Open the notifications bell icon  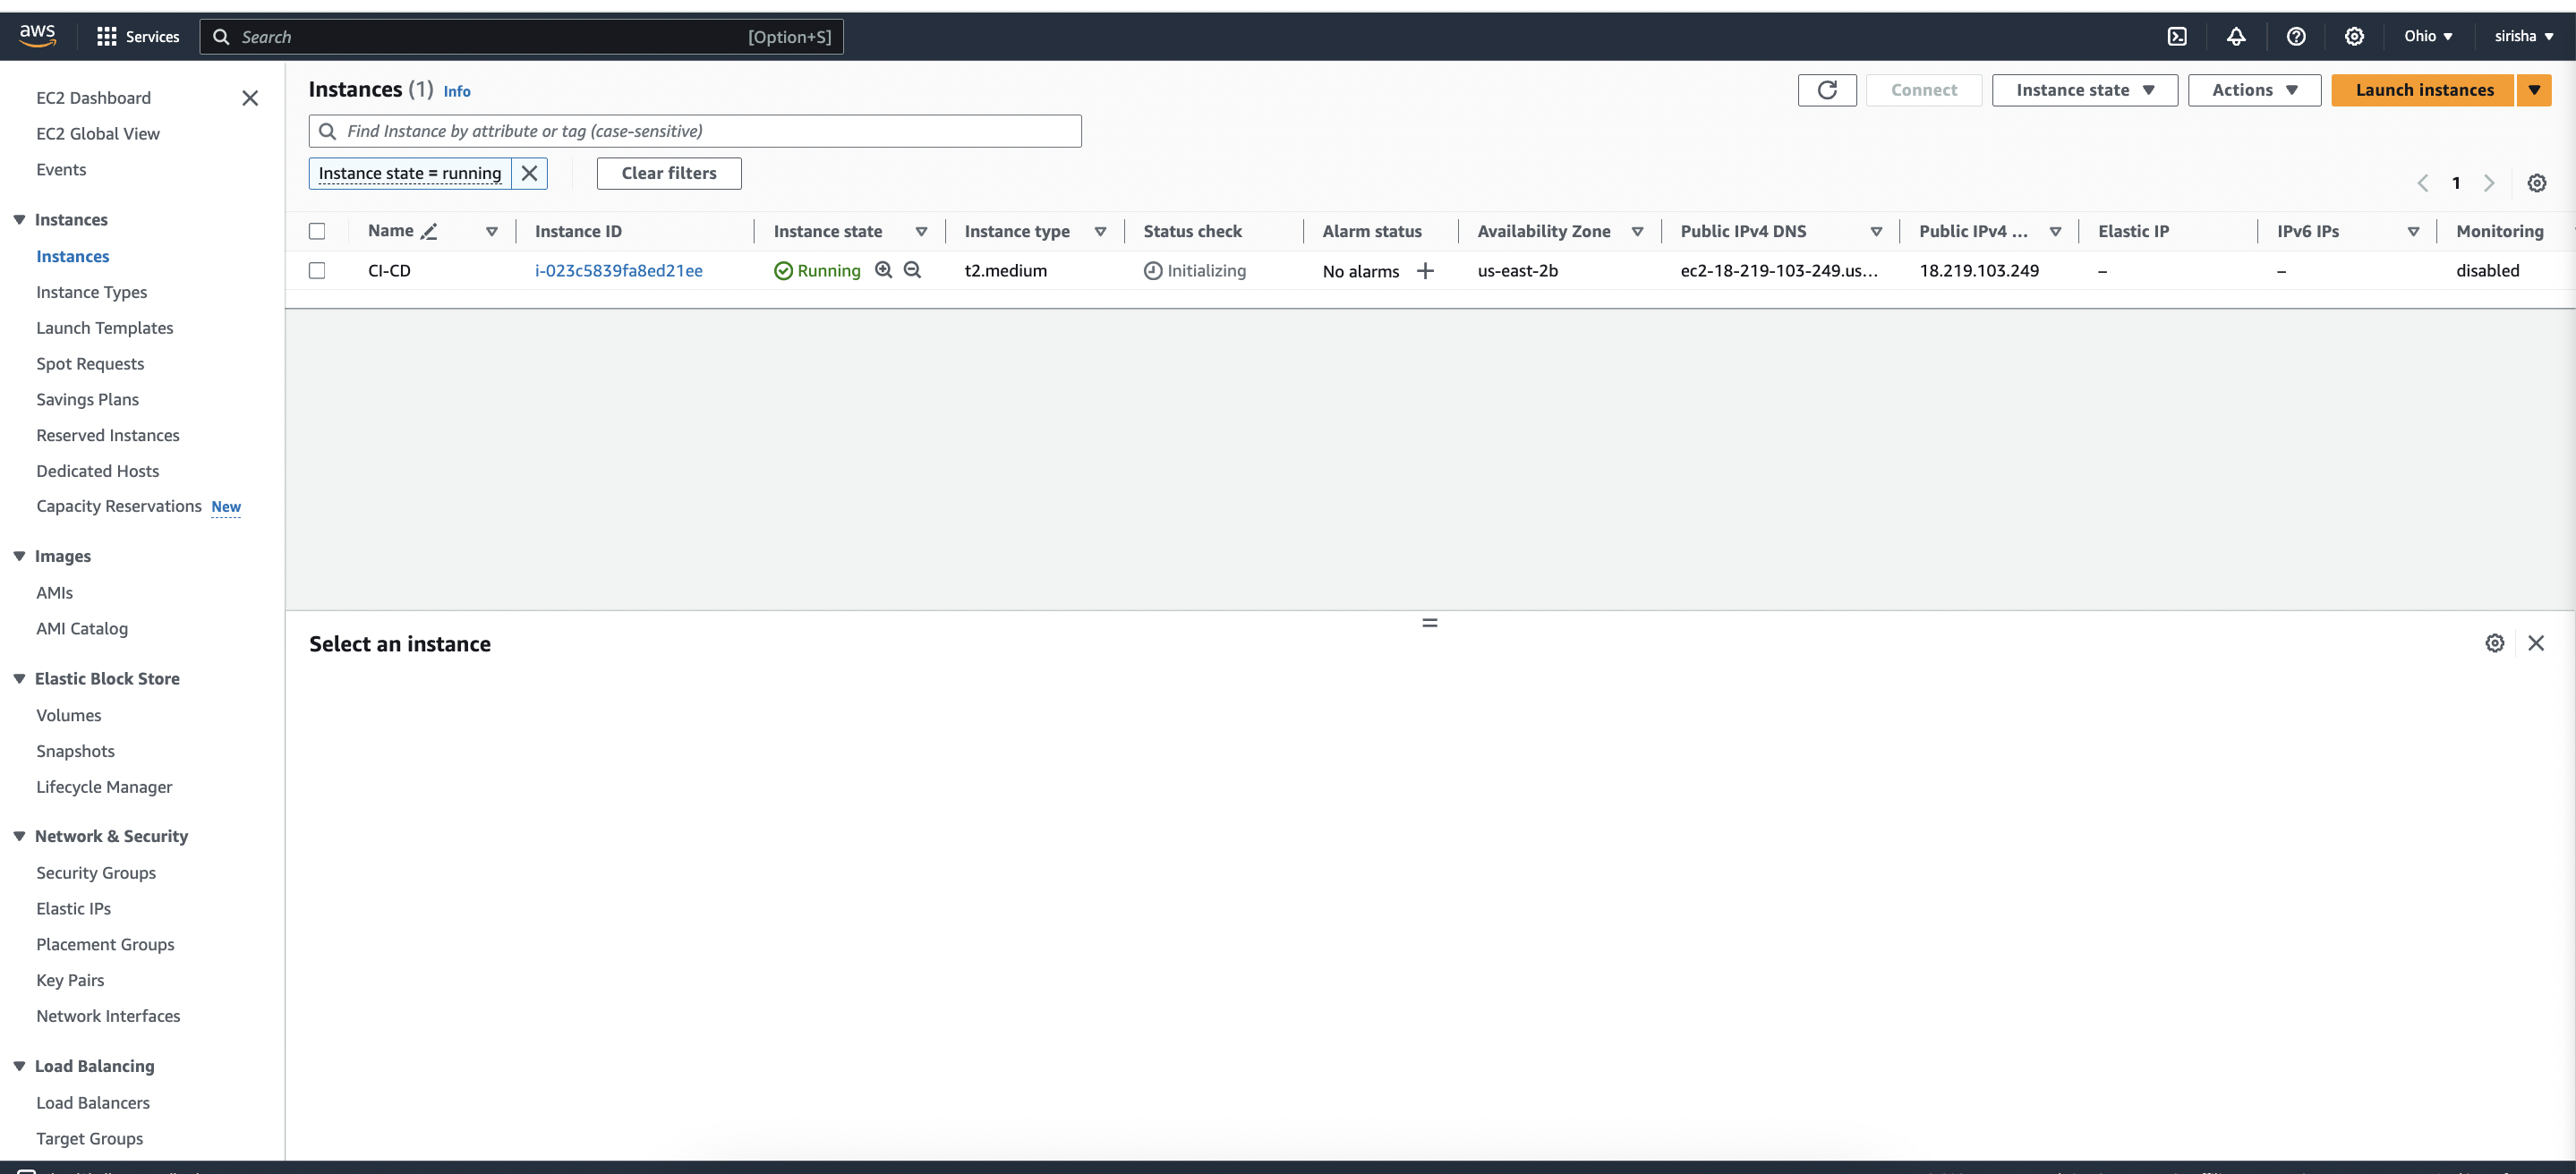tap(2236, 36)
